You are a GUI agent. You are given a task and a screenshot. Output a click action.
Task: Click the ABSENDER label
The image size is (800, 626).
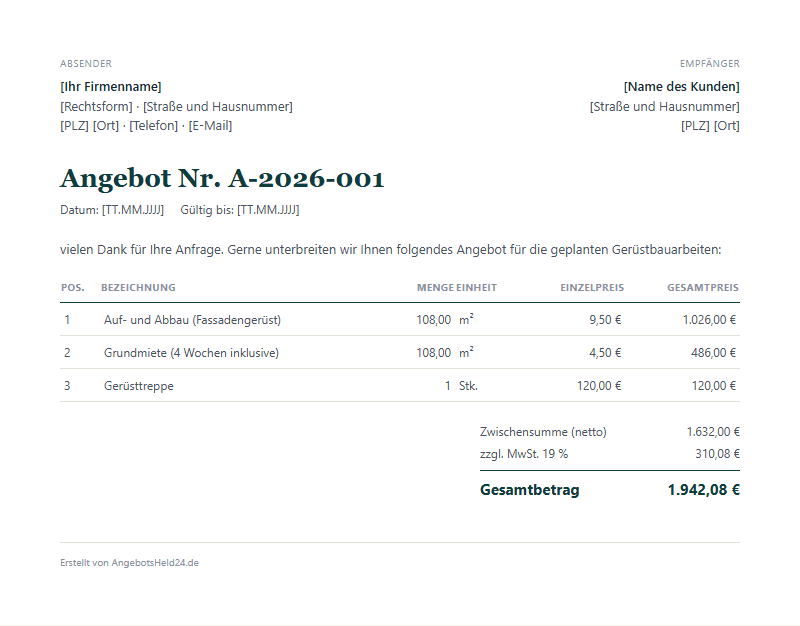[86, 64]
